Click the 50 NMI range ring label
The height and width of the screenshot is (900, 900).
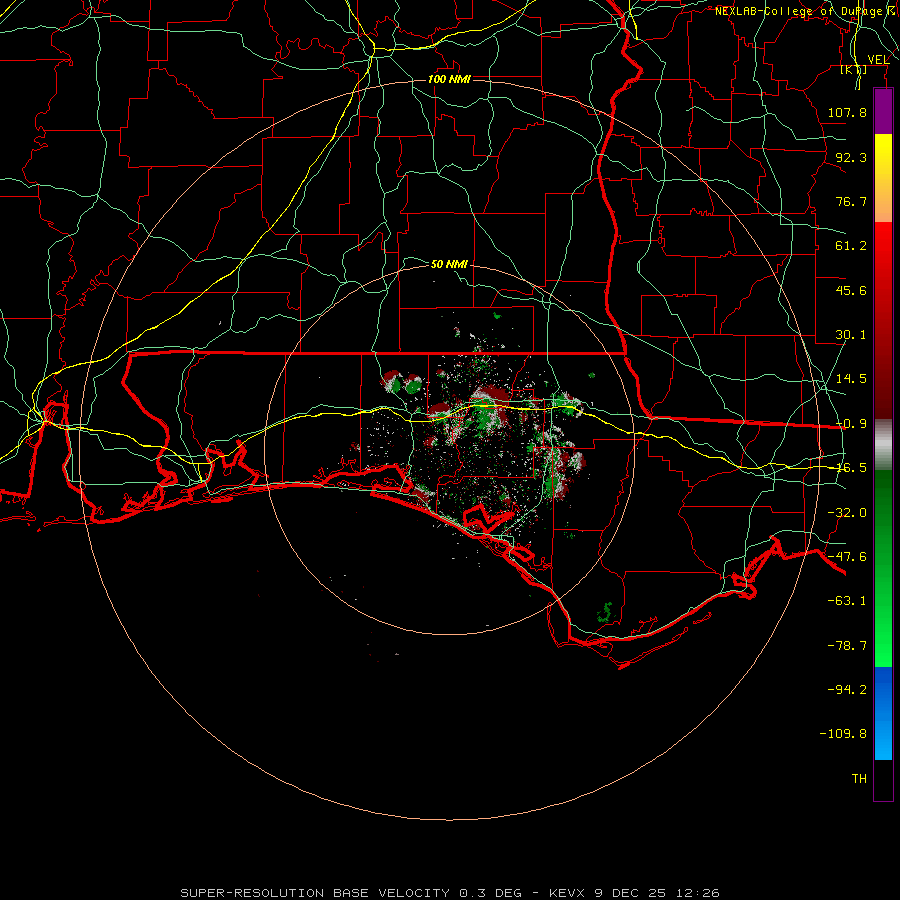point(449,264)
